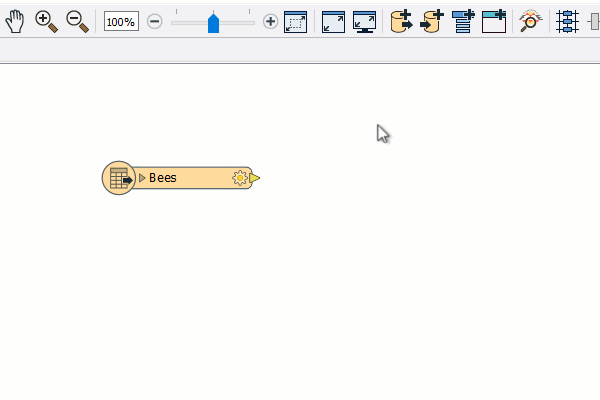Expand the Bees attribute list arrow
The height and width of the screenshot is (400, 600).
pos(142,178)
